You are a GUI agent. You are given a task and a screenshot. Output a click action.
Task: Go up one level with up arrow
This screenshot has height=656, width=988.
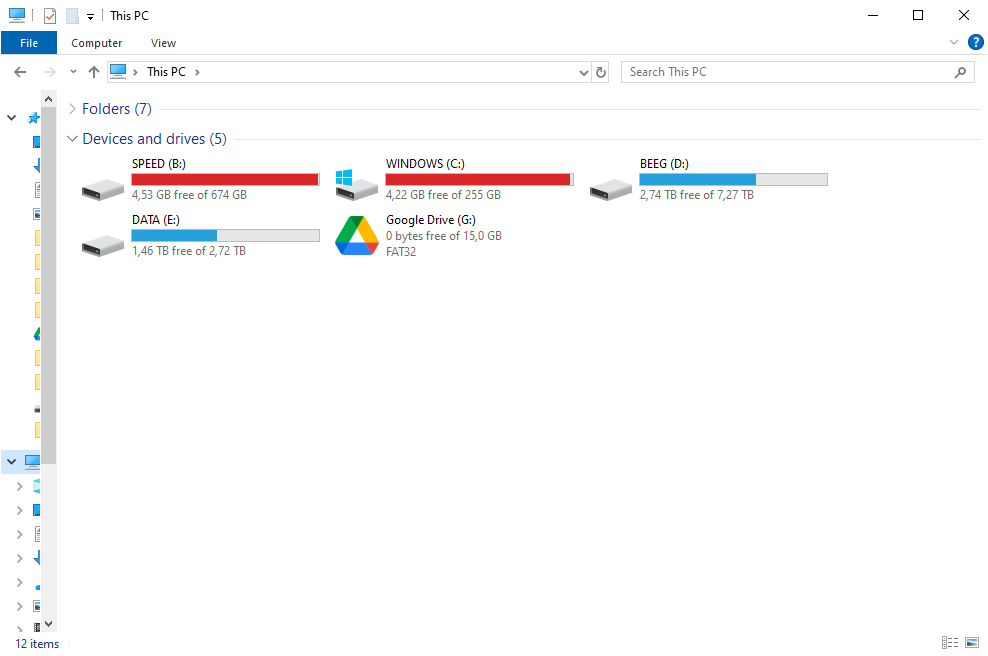tap(94, 72)
